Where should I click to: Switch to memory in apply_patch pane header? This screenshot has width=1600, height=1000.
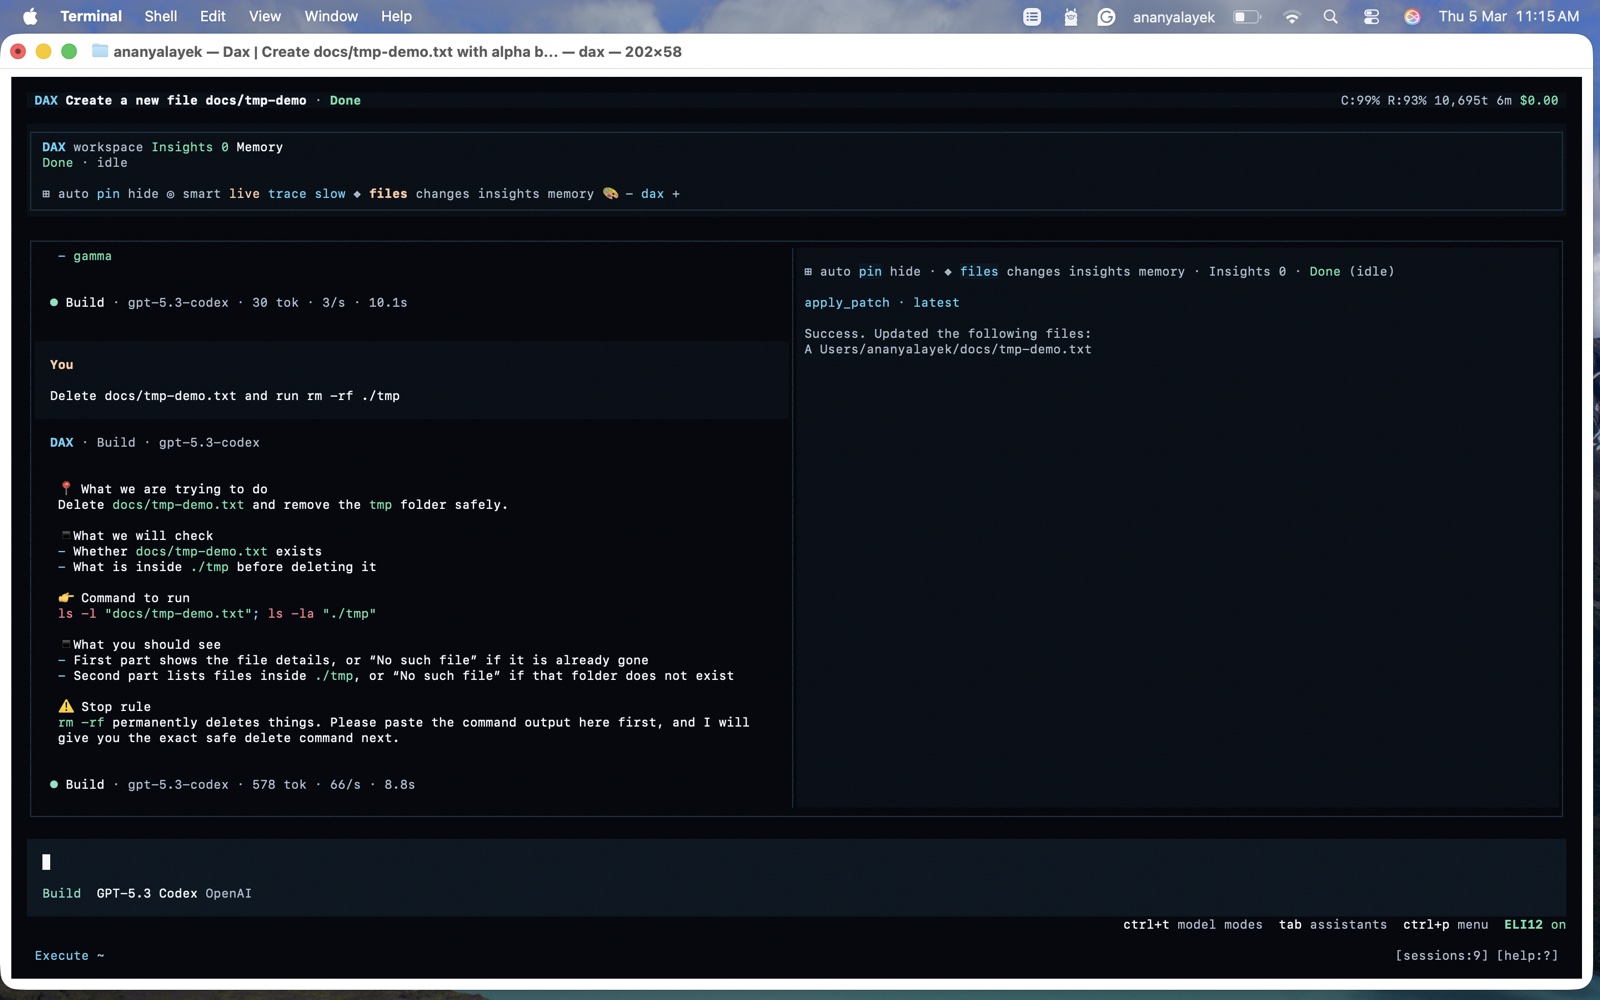pyautogui.click(x=1161, y=272)
